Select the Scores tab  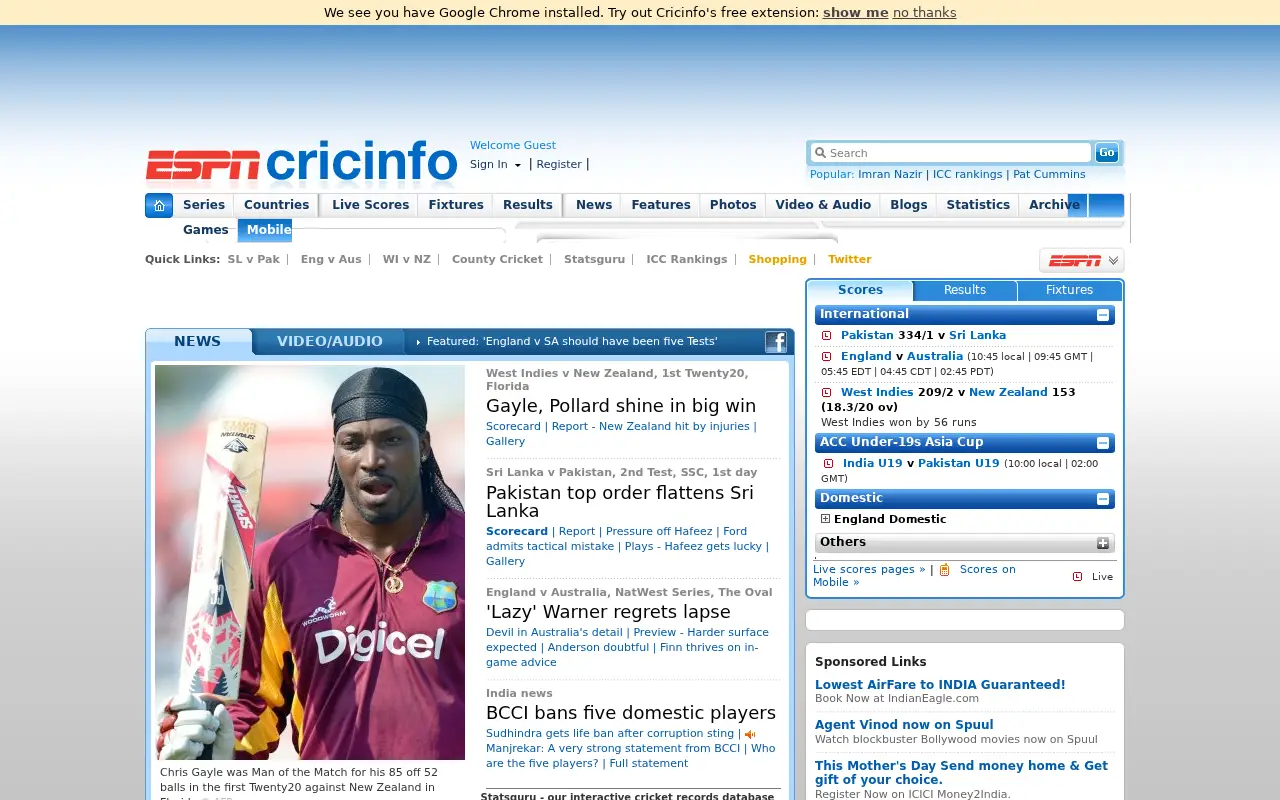(x=860, y=290)
